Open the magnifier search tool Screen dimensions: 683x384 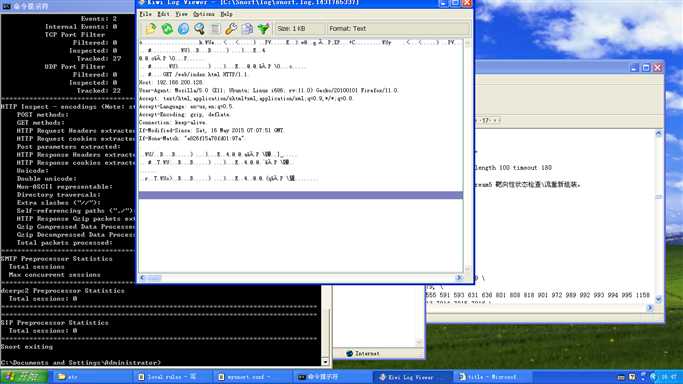point(199,29)
